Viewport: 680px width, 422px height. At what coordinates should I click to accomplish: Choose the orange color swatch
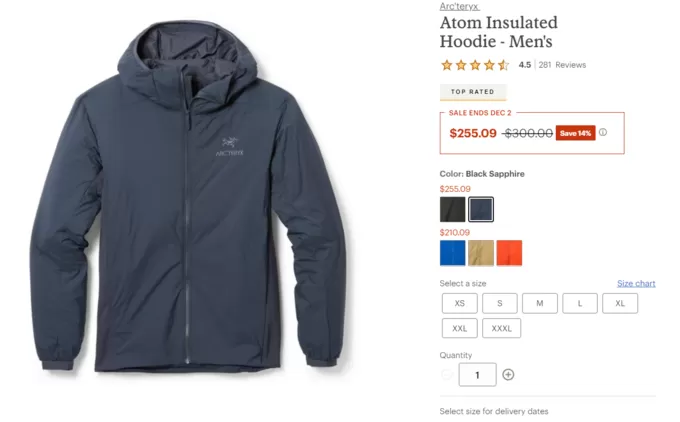pyautogui.click(x=509, y=253)
